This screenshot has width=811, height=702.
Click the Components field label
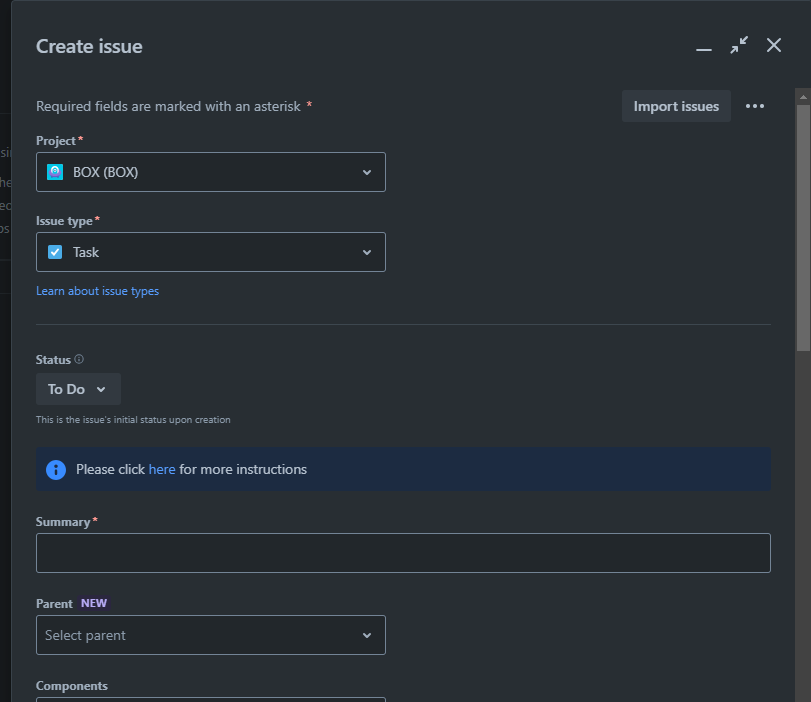point(71,685)
